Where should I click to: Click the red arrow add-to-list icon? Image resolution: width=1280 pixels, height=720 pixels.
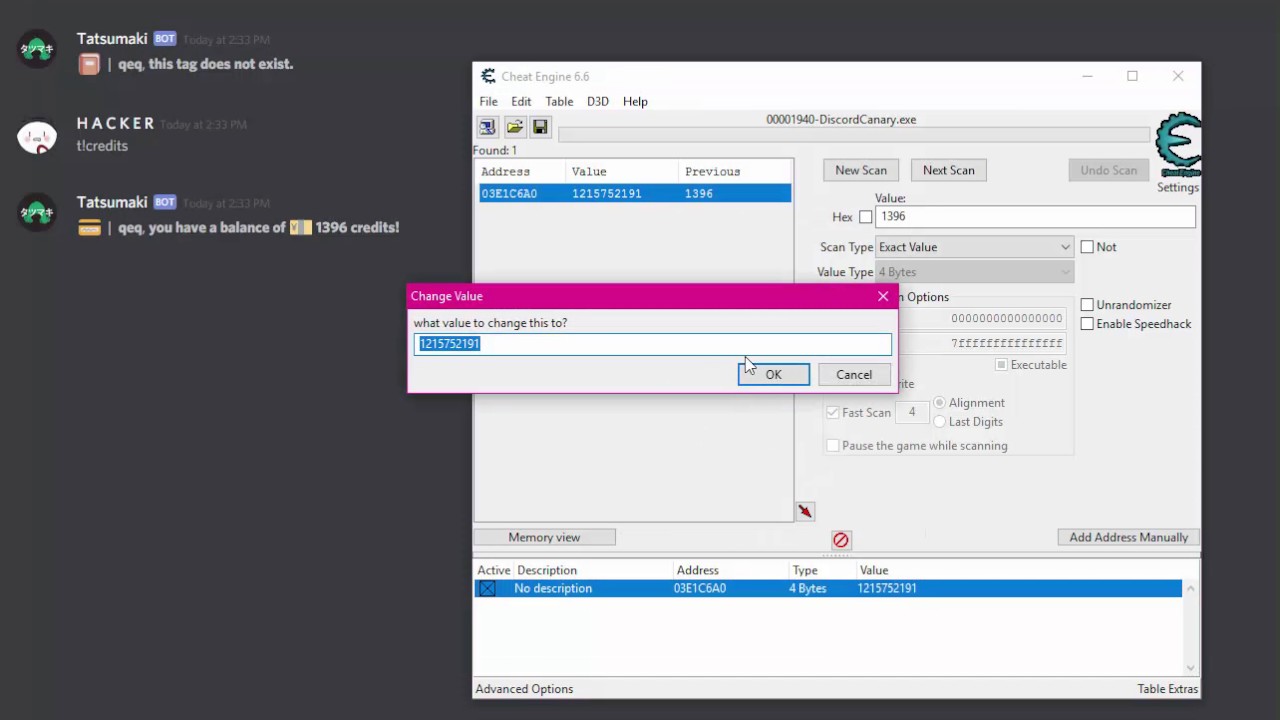tap(805, 511)
